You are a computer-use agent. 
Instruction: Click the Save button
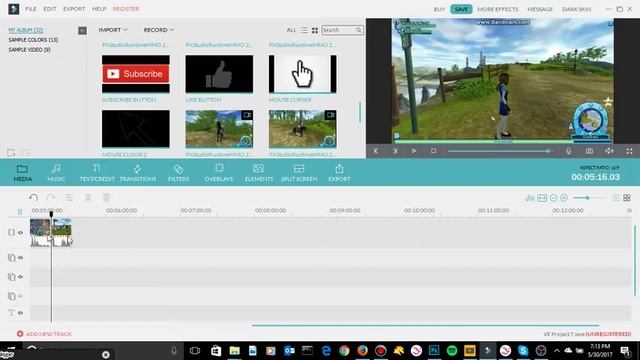(461, 9)
